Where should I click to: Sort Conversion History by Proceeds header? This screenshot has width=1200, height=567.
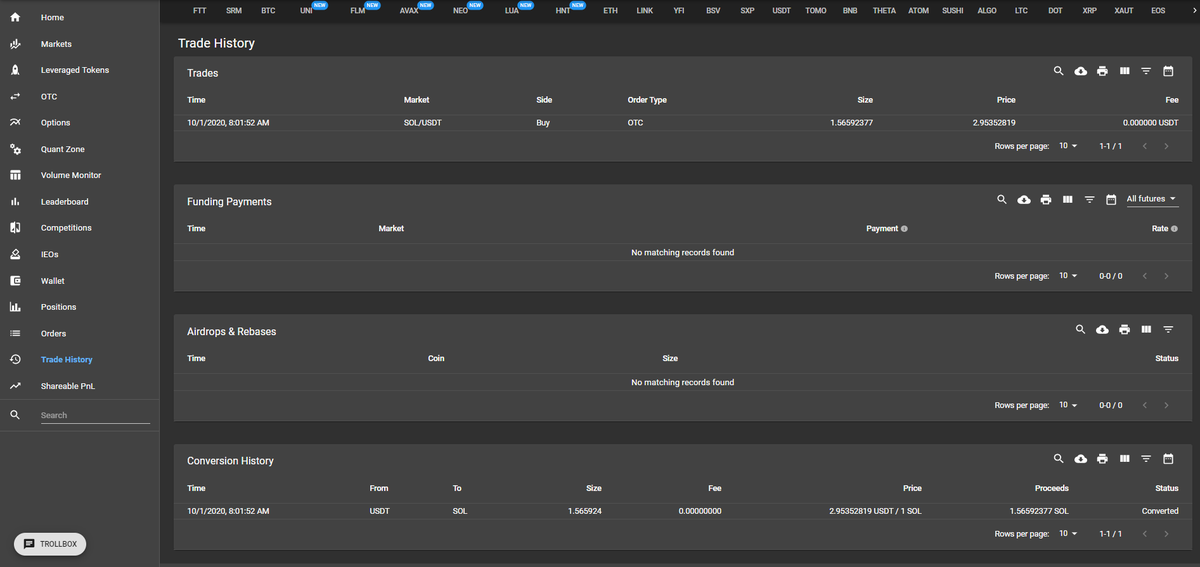(1051, 488)
